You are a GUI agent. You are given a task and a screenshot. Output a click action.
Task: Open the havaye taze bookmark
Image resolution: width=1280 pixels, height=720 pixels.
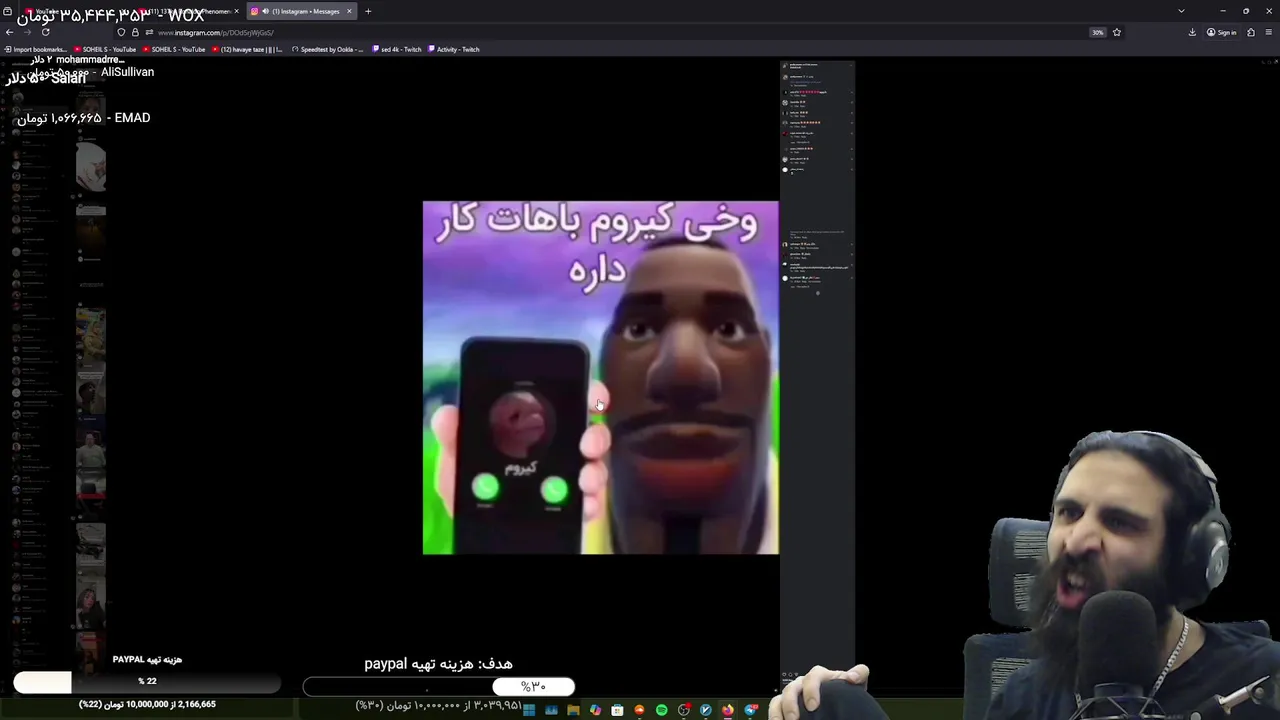(247, 49)
